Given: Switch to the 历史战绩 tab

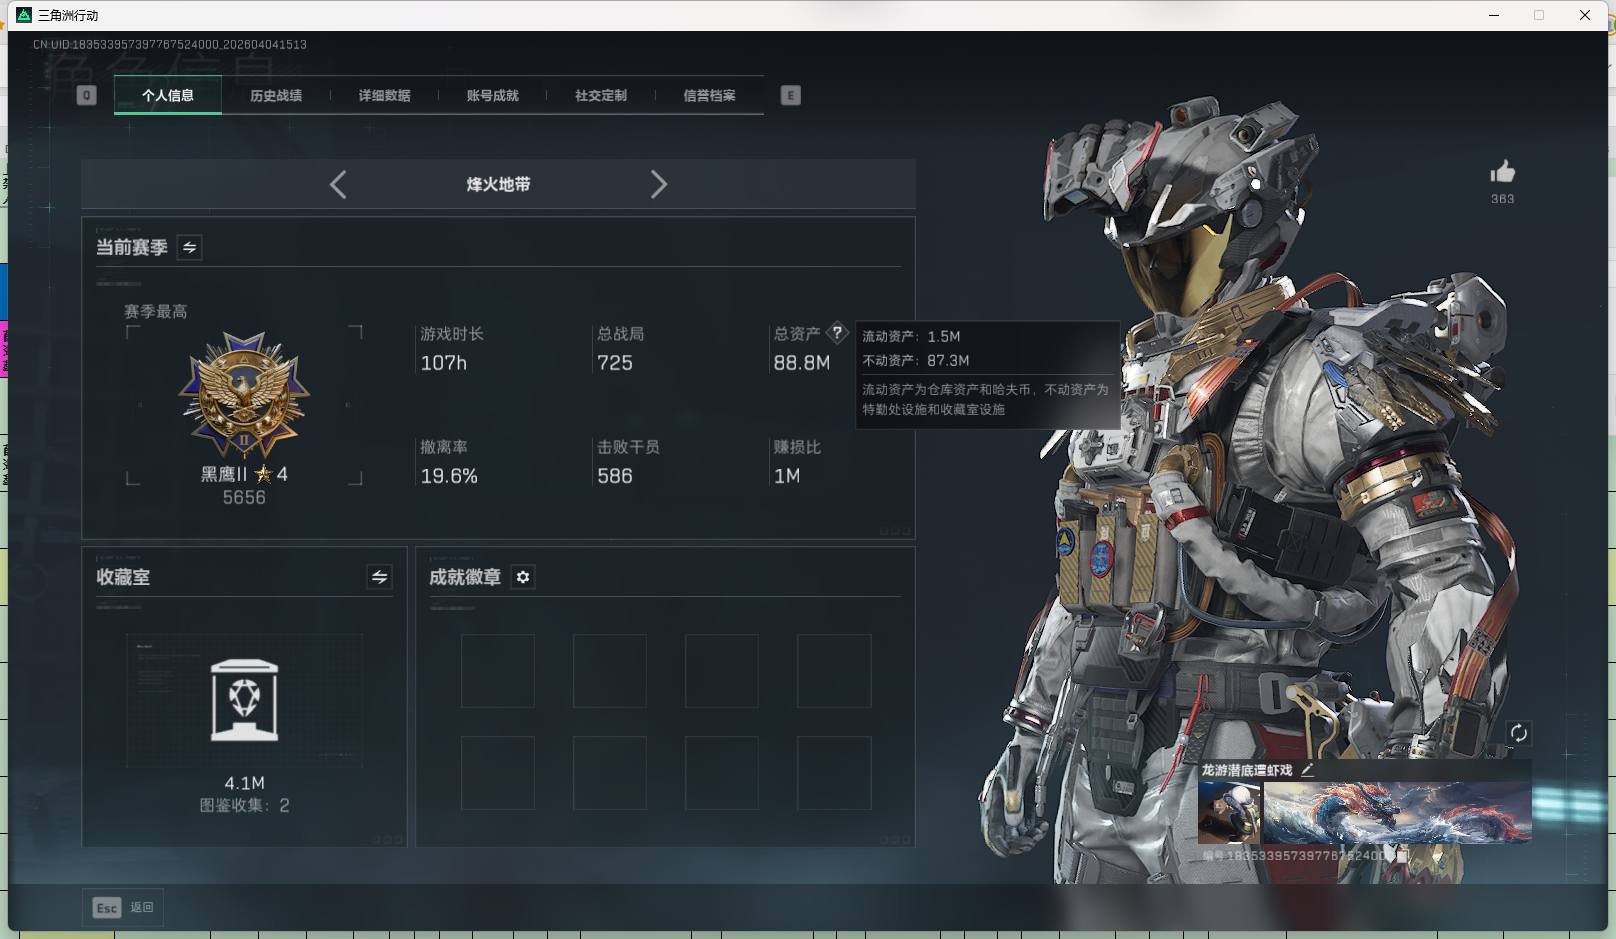Looking at the screenshot, I should click(277, 95).
